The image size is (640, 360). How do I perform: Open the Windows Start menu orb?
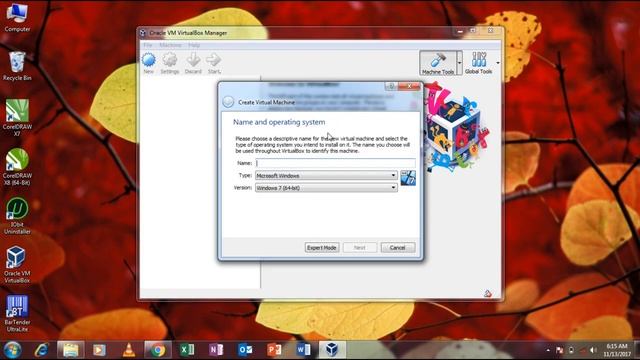(x=12, y=350)
